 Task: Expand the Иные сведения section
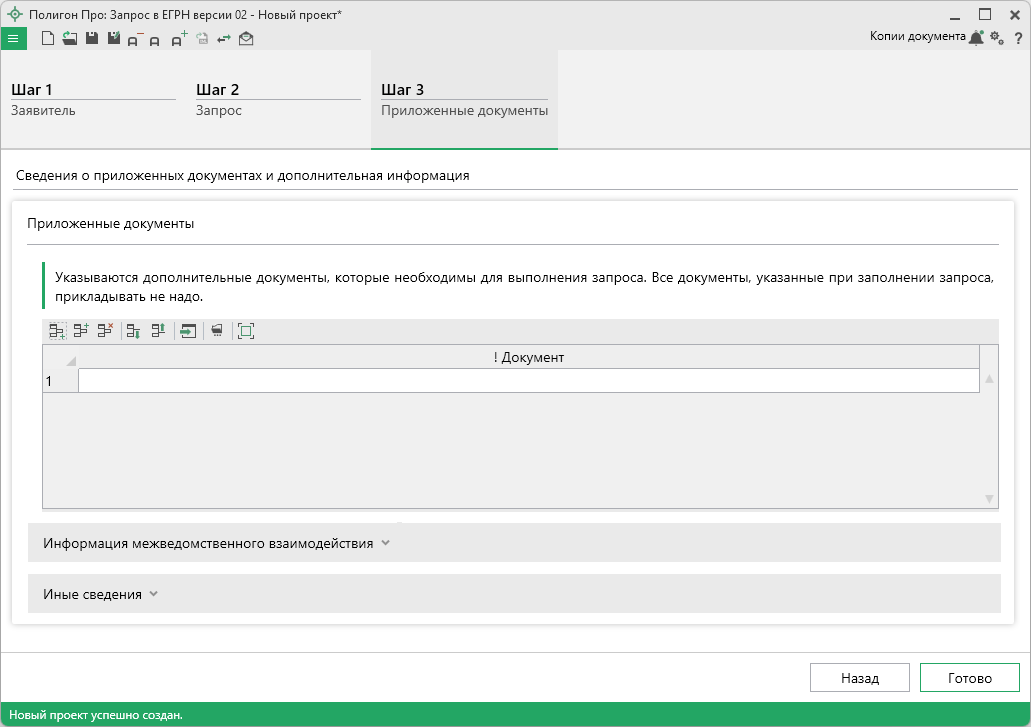click(x=100, y=594)
